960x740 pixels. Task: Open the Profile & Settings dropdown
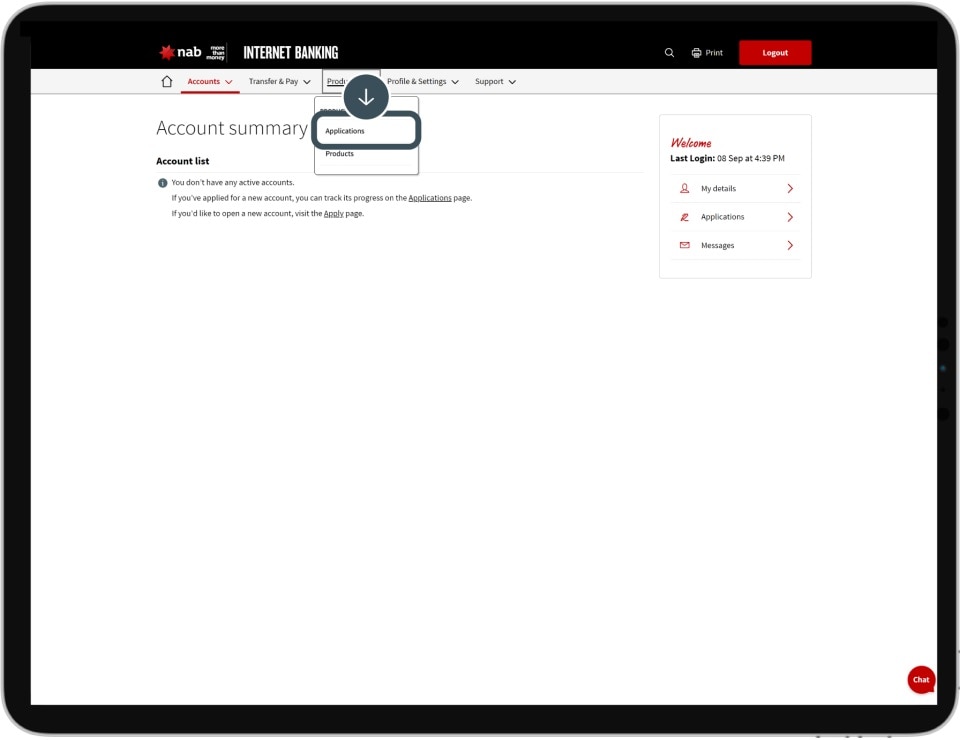click(422, 82)
